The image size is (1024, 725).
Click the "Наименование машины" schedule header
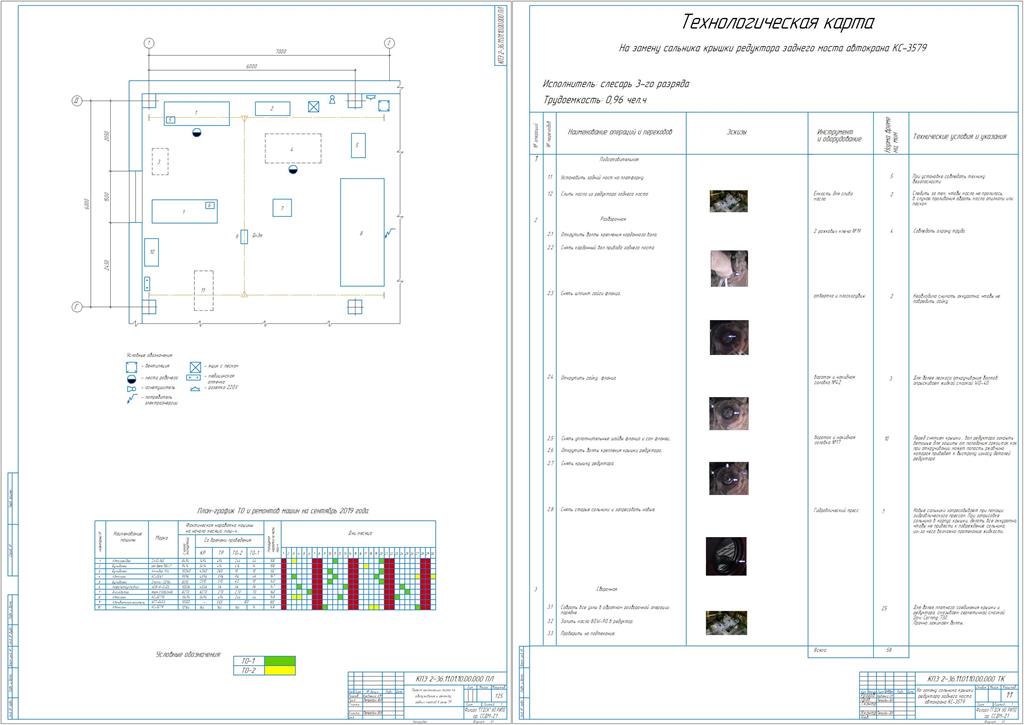point(127,538)
